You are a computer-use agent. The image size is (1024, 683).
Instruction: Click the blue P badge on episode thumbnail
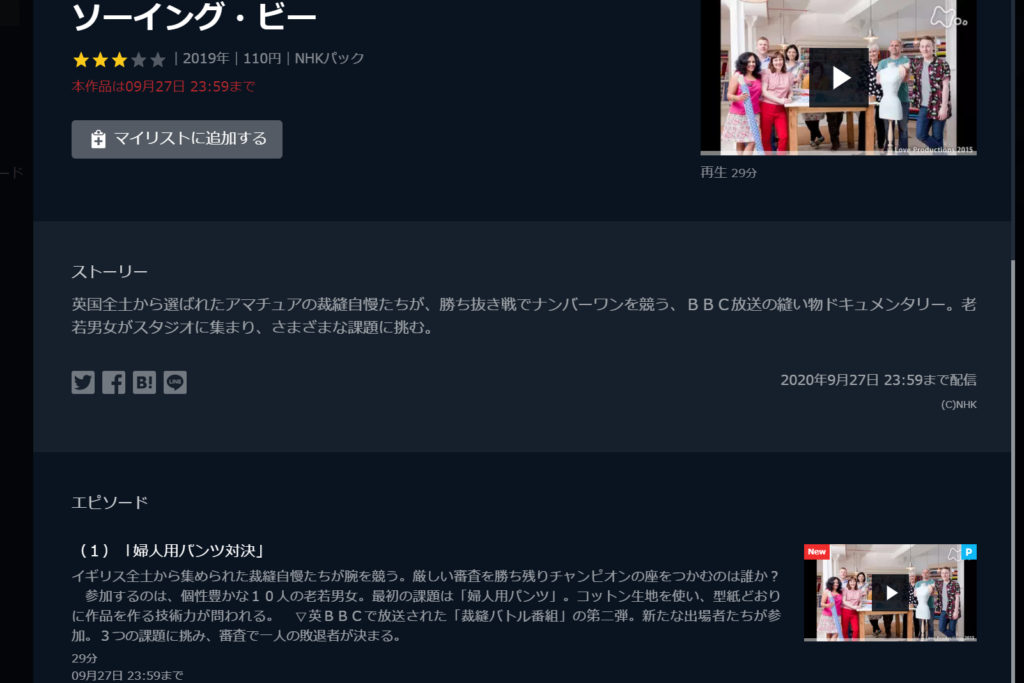968,552
